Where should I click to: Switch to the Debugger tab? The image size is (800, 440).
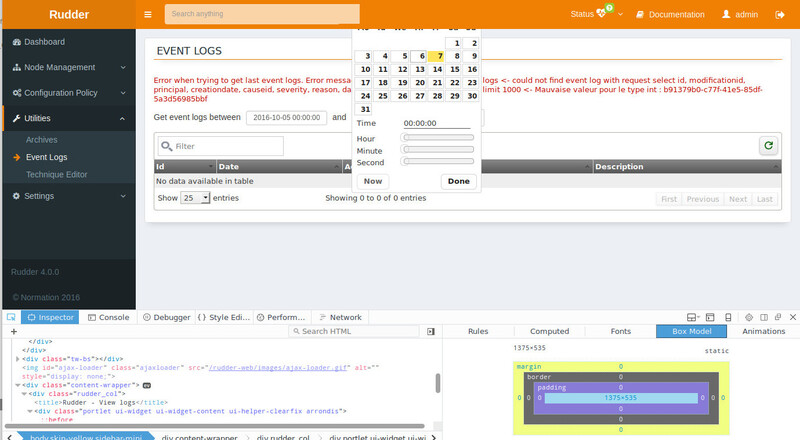point(166,317)
